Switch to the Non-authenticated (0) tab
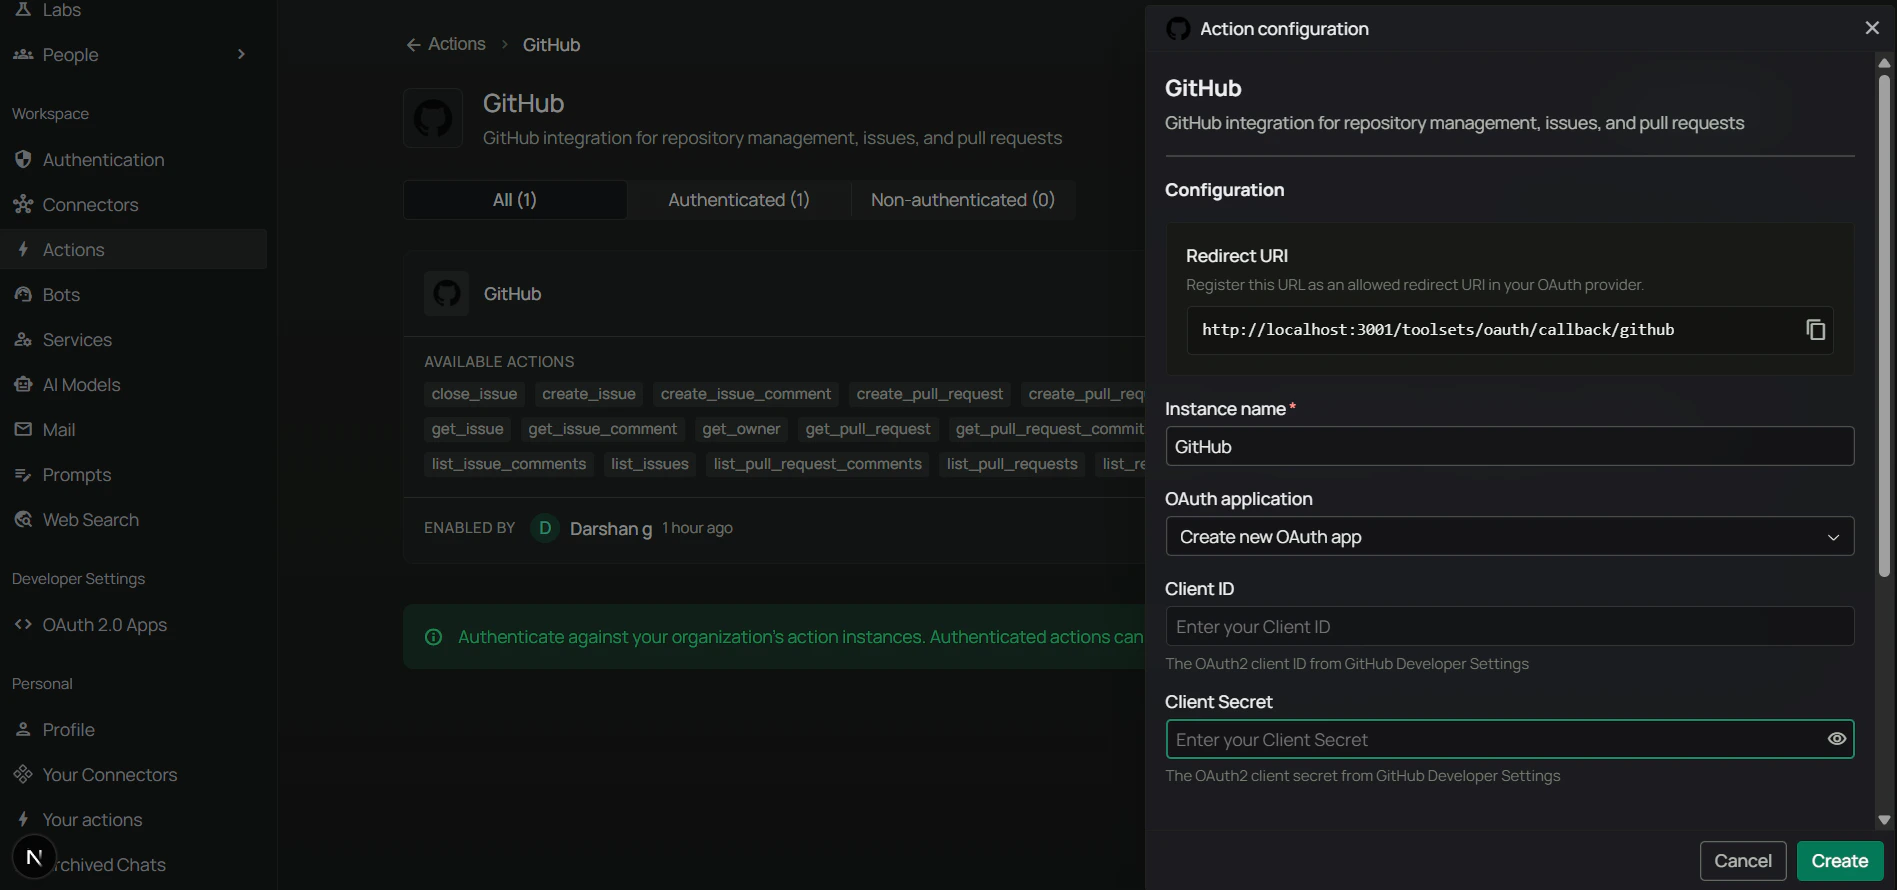 pos(963,200)
